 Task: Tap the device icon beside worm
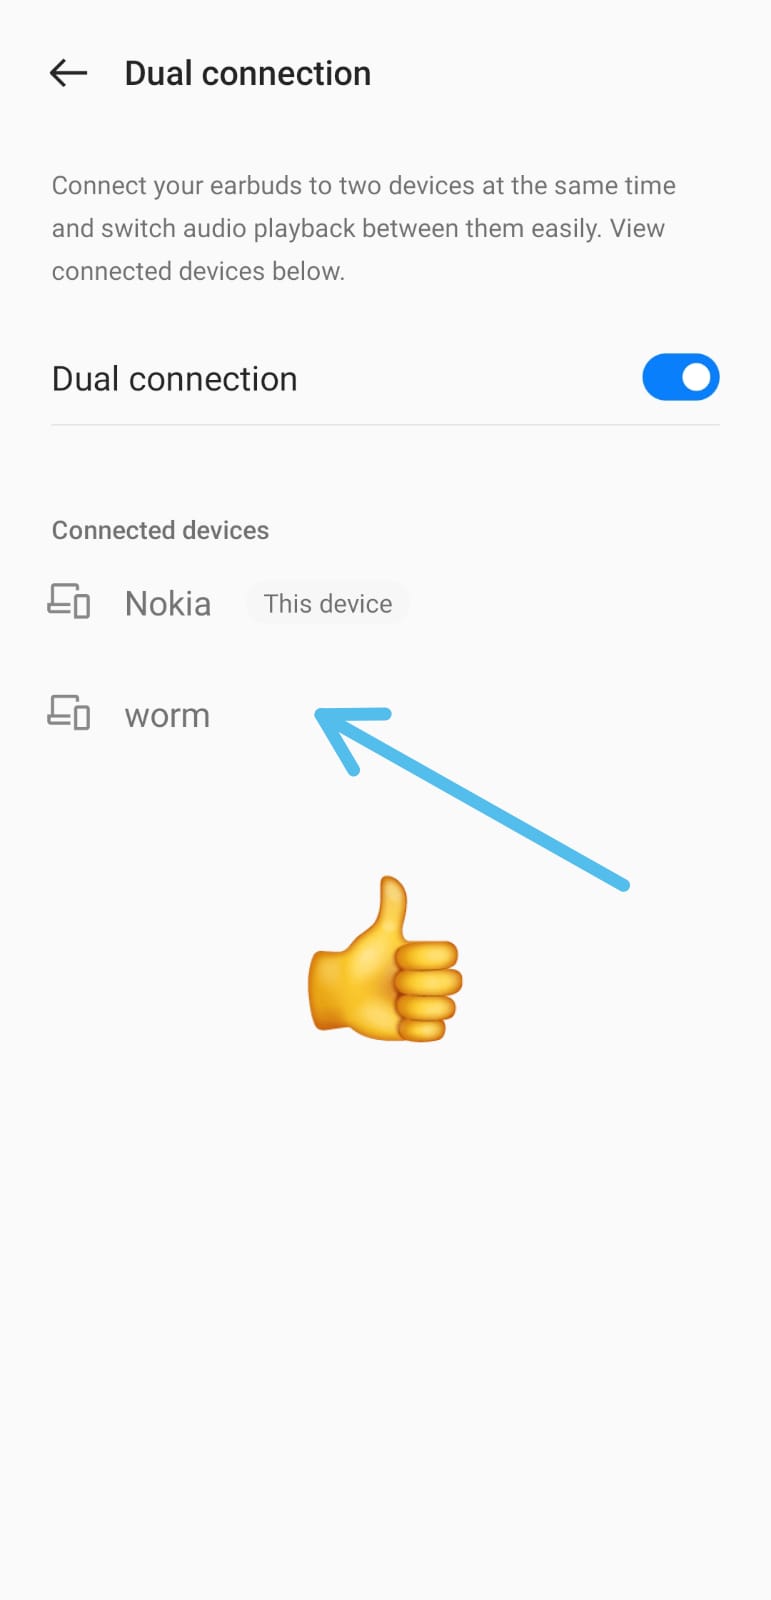click(69, 713)
